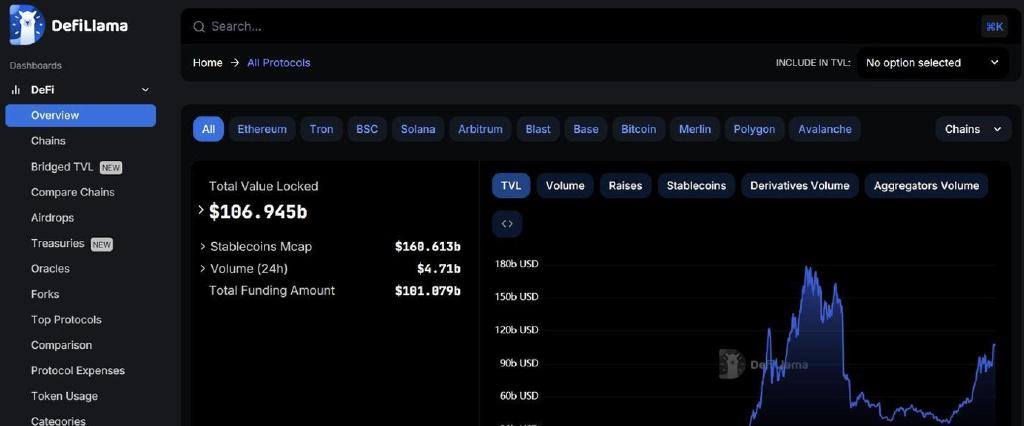The image size is (1024, 426).
Task: Open the Chains dropdown
Action: (x=973, y=129)
